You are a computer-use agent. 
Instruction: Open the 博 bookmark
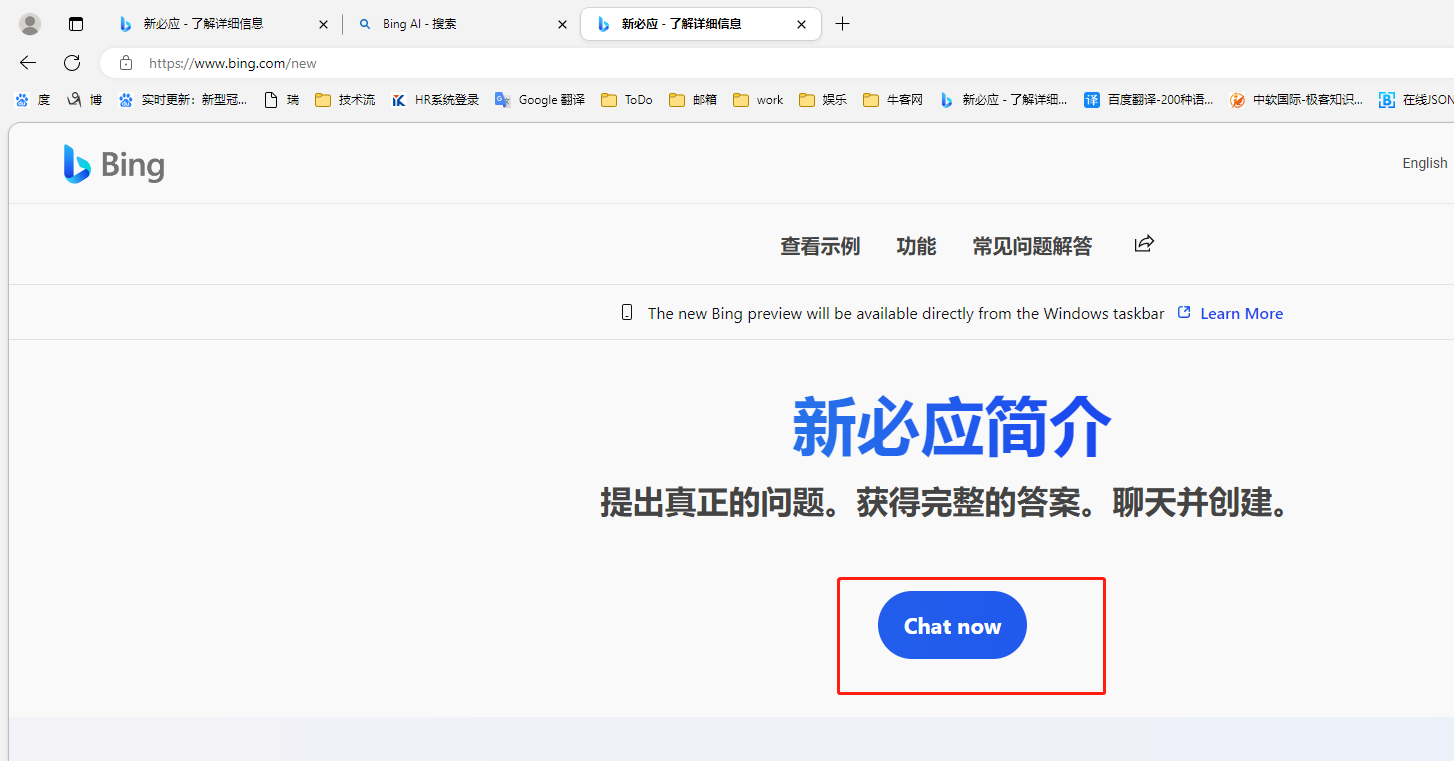[x=84, y=100]
